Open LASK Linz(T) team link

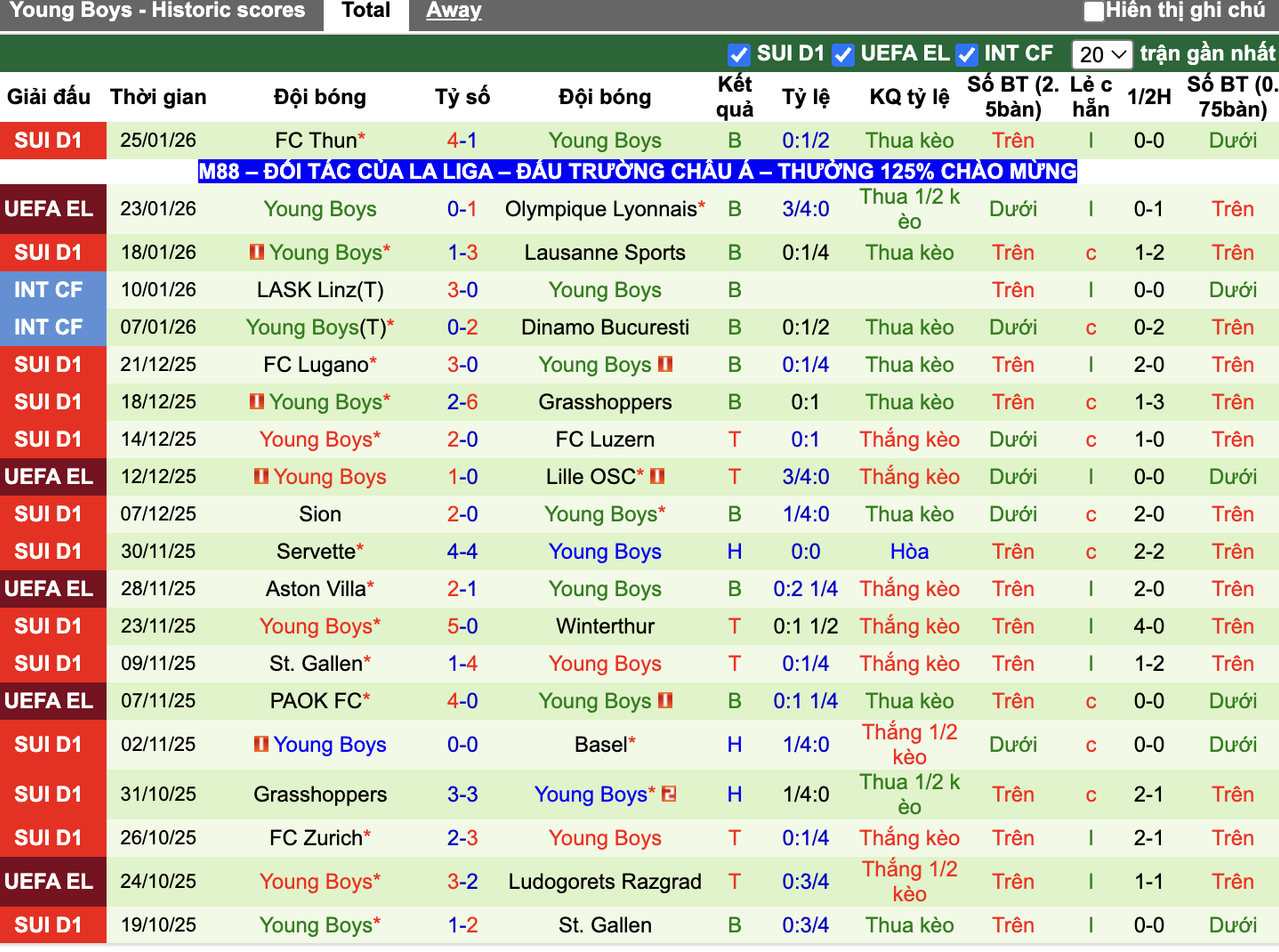tap(320, 290)
